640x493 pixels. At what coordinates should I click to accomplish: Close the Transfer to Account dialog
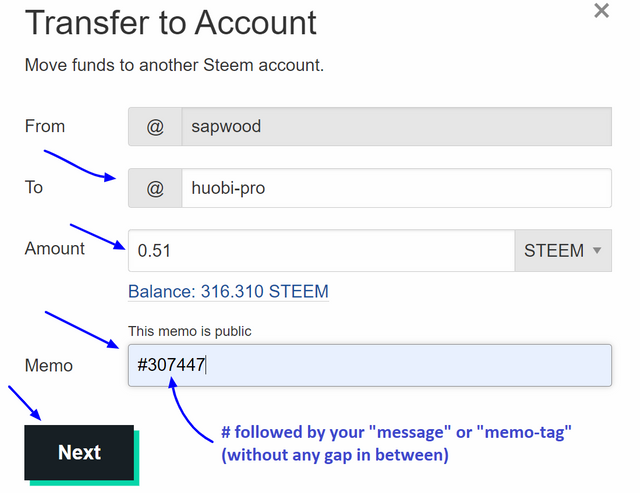601,11
